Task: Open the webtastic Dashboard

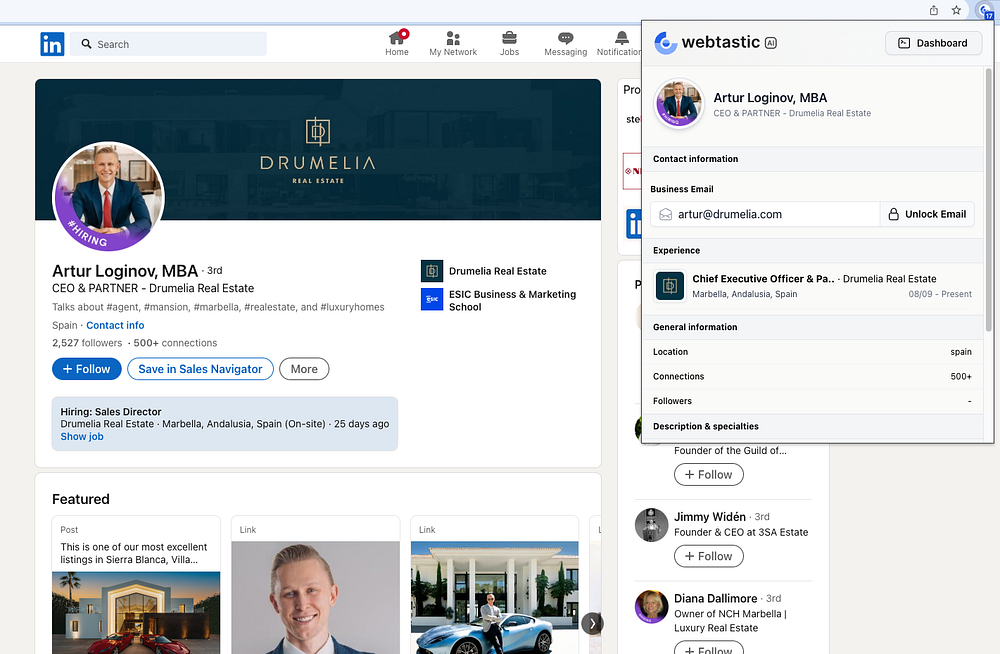Action: click(x=933, y=43)
